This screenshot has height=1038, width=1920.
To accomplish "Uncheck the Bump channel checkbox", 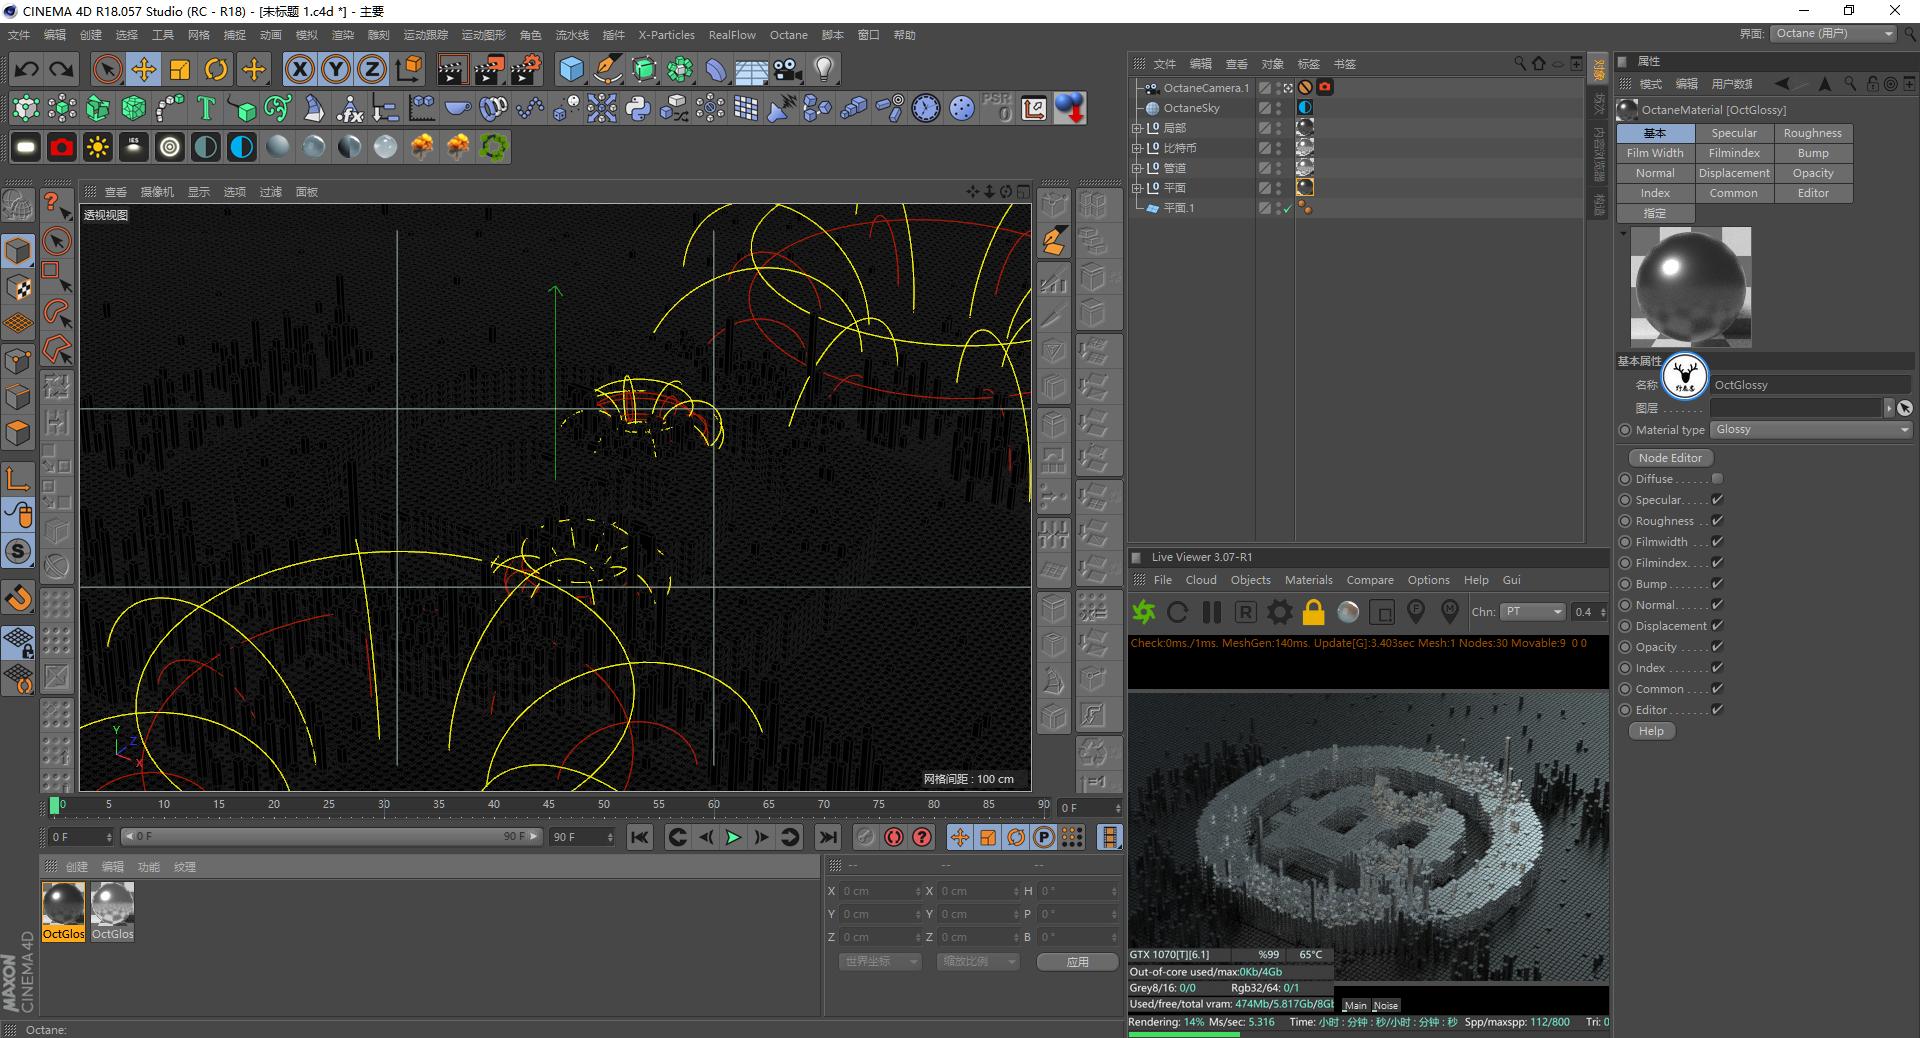I will (x=1717, y=584).
